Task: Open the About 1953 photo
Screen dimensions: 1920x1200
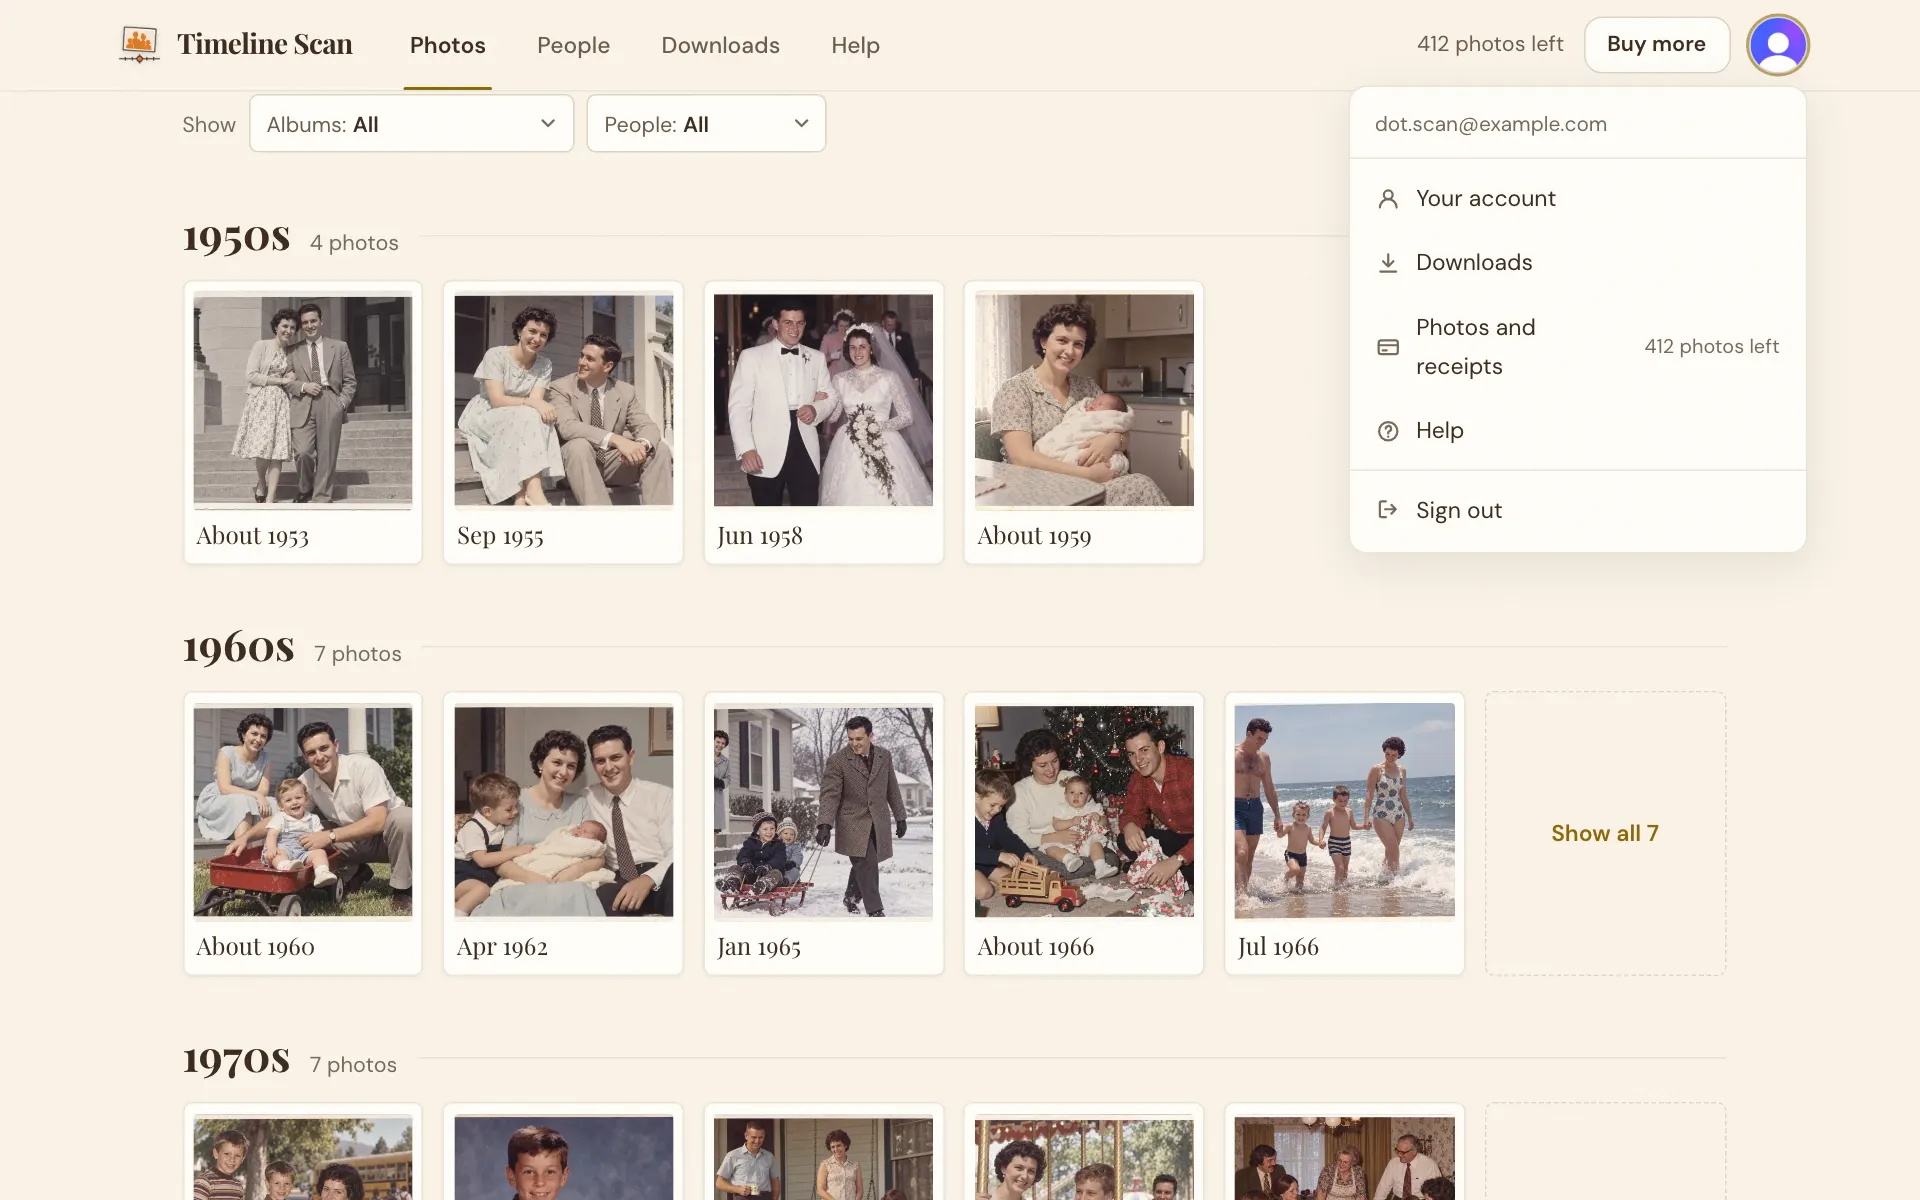Action: tap(303, 422)
